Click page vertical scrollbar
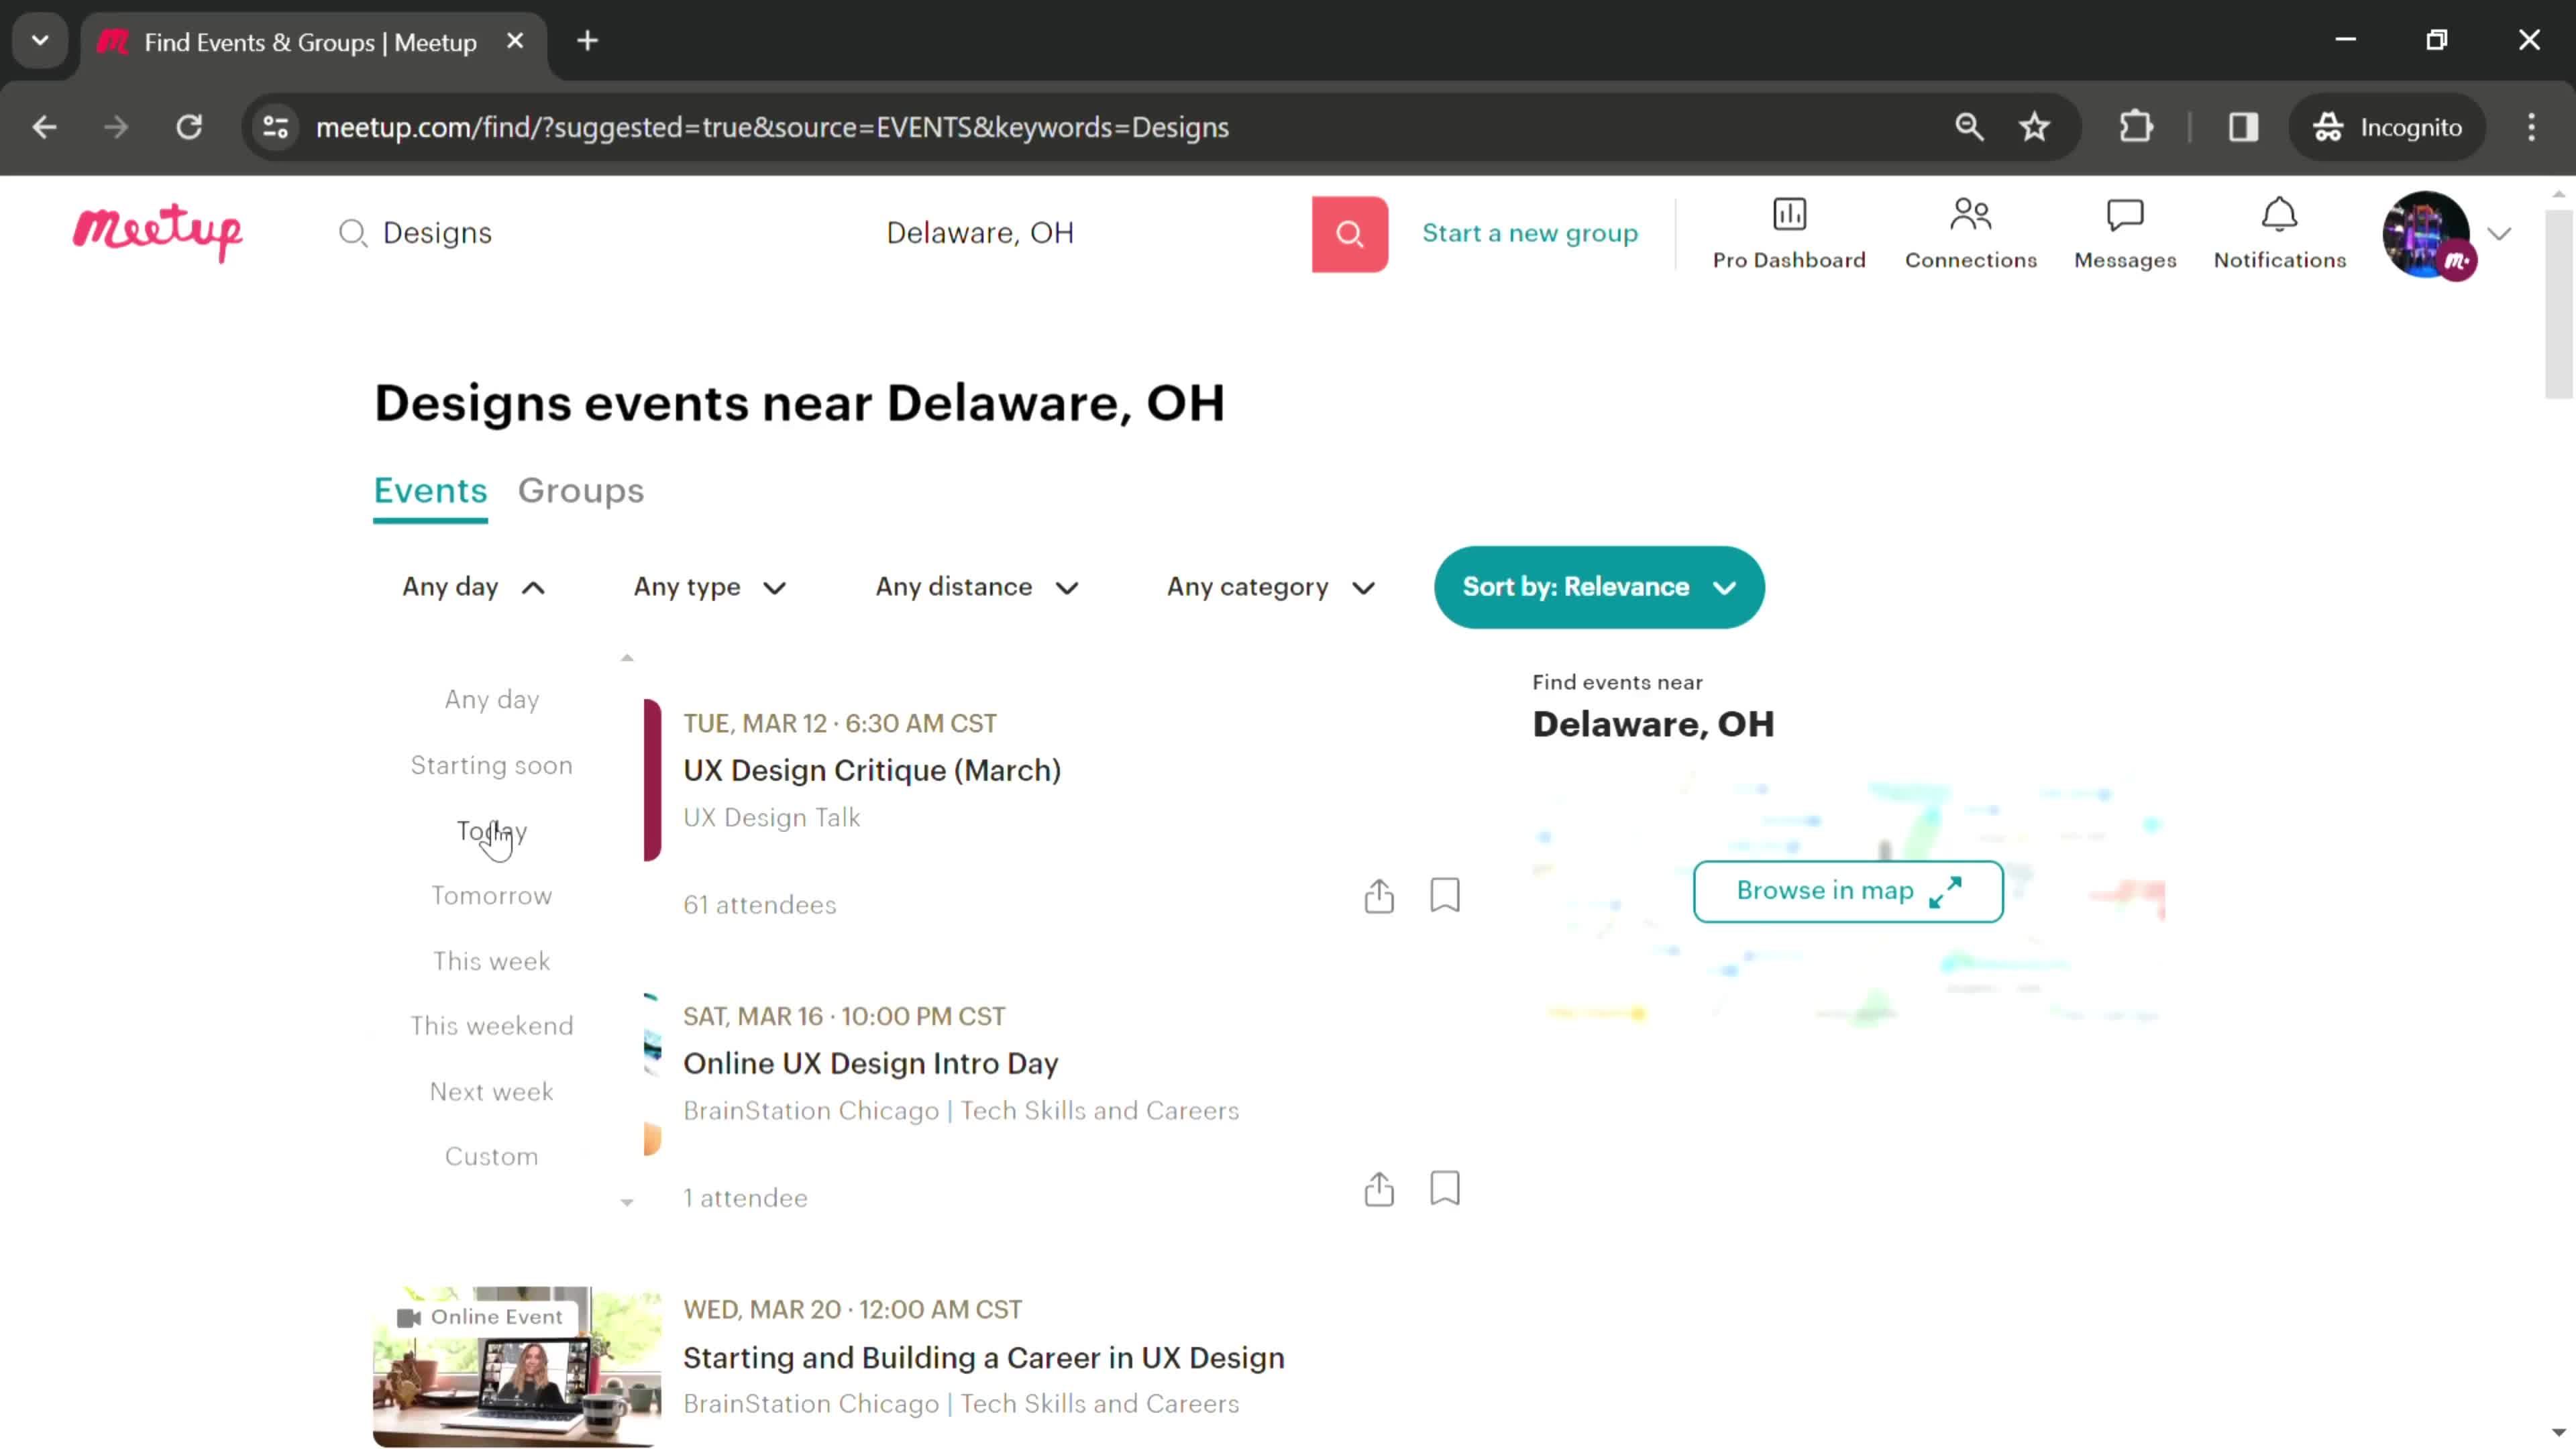This screenshot has width=2576, height=1449. [x=2558, y=305]
